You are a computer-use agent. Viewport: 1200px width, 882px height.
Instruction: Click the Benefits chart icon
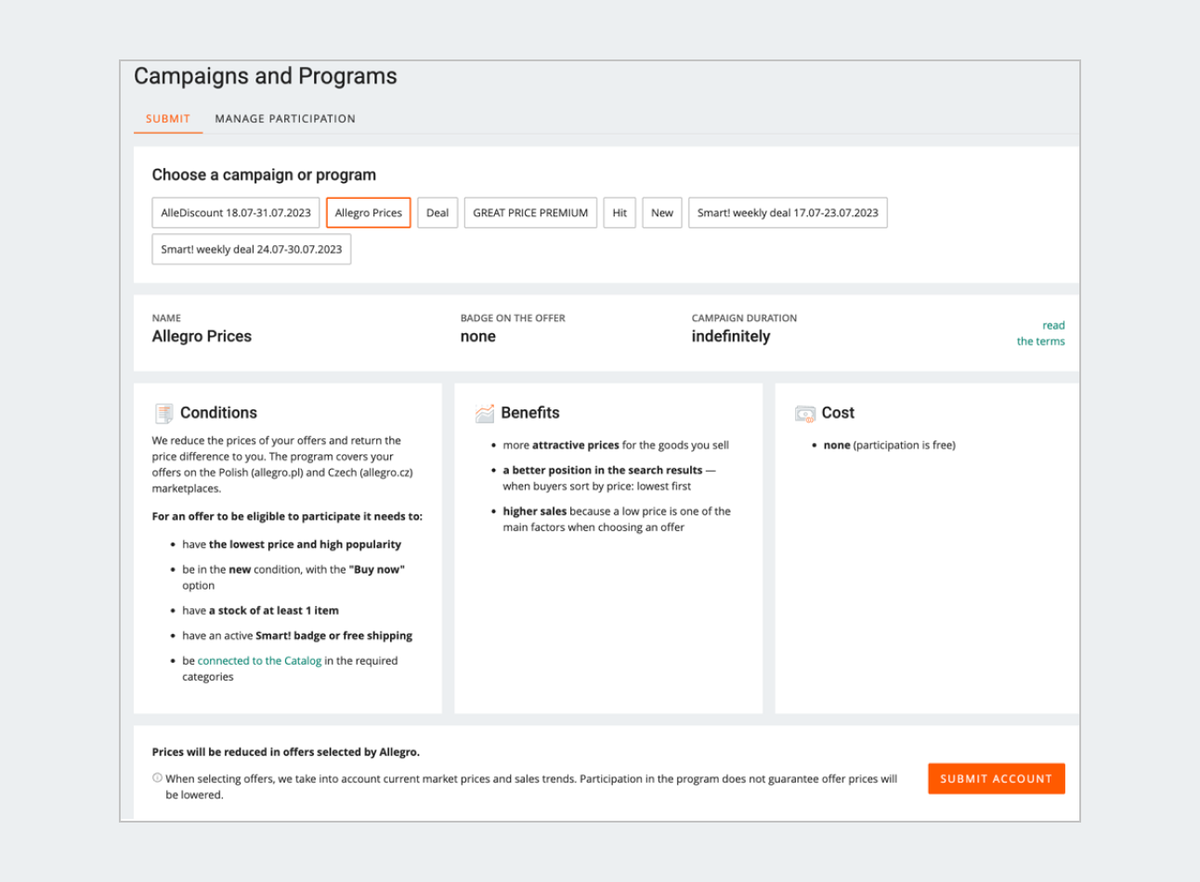[484, 413]
